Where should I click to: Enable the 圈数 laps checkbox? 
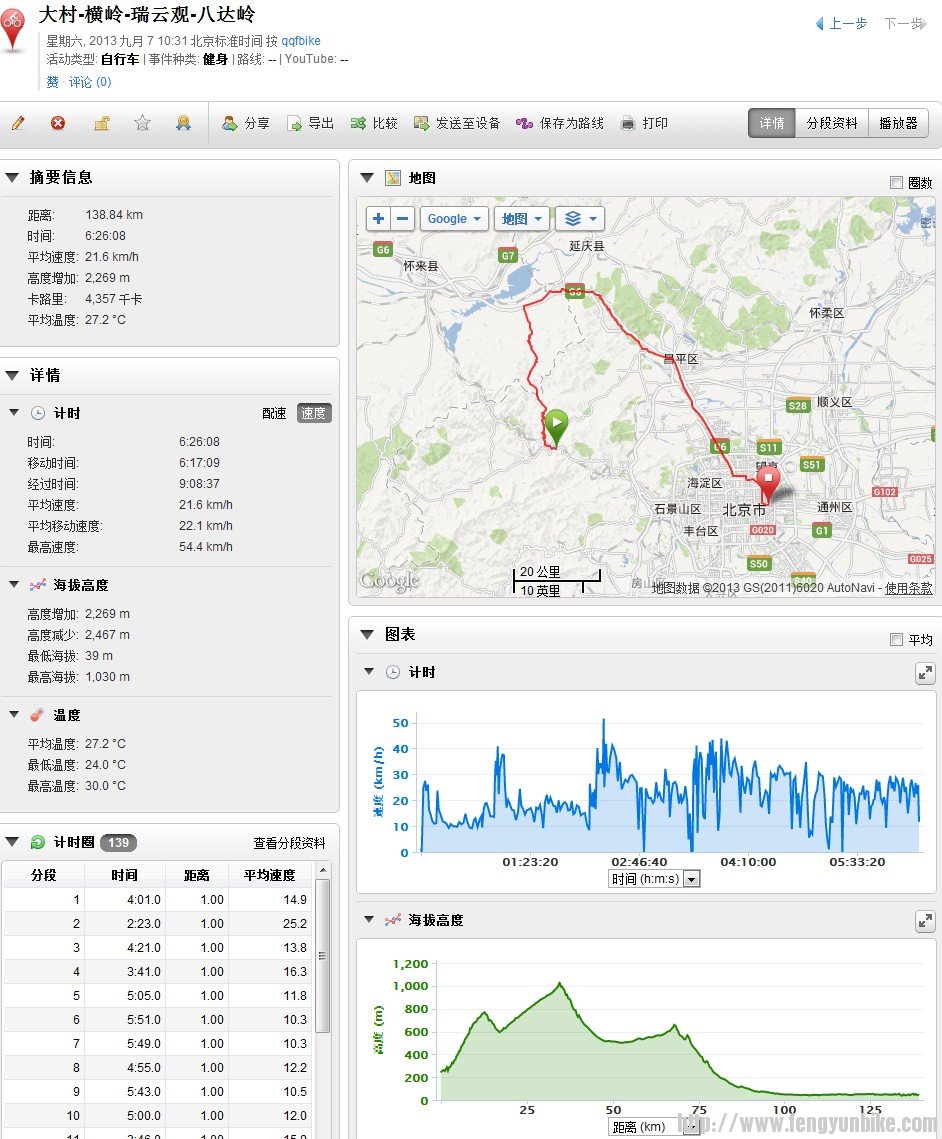pos(896,182)
